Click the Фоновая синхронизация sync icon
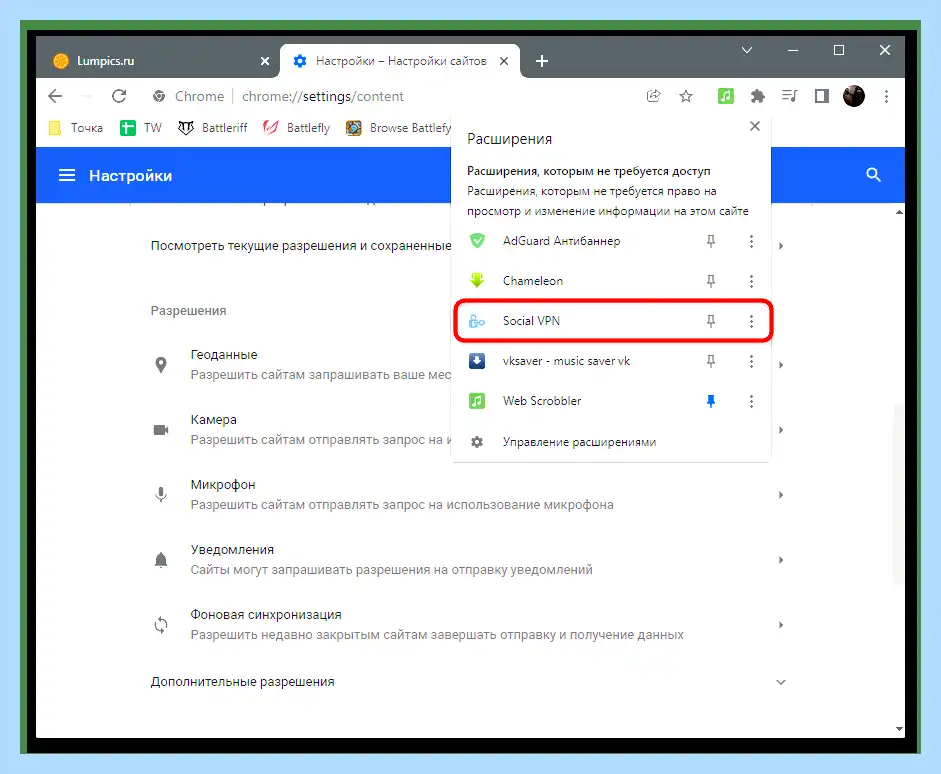The height and width of the screenshot is (774, 941). 161,625
